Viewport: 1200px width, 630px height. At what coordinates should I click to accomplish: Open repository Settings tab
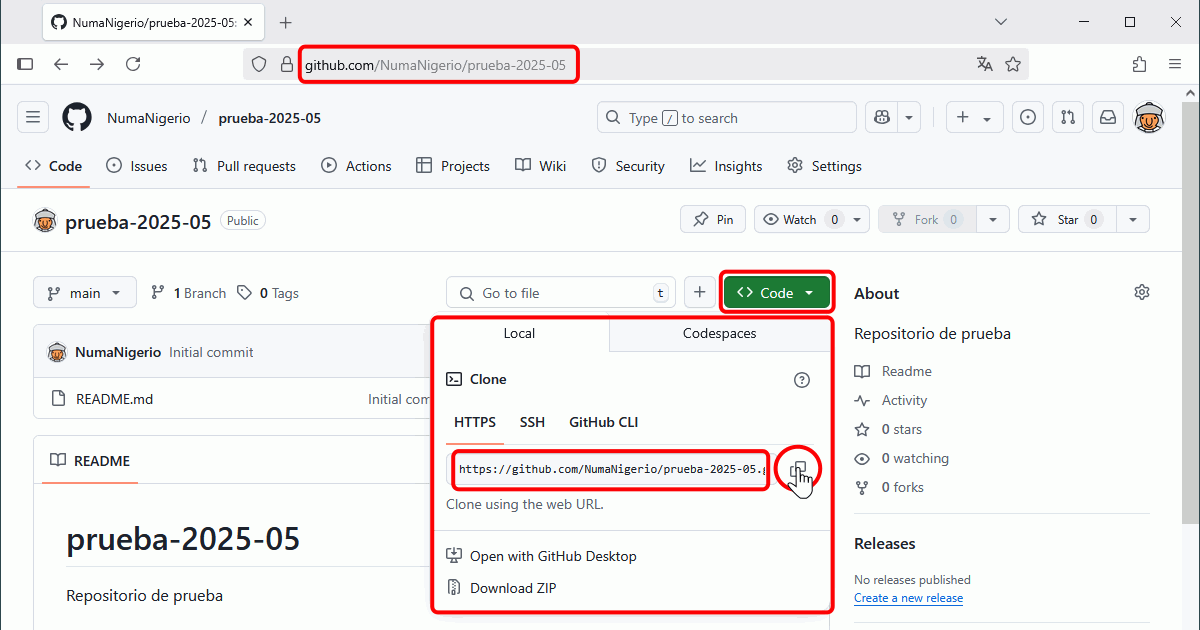[825, 166]
